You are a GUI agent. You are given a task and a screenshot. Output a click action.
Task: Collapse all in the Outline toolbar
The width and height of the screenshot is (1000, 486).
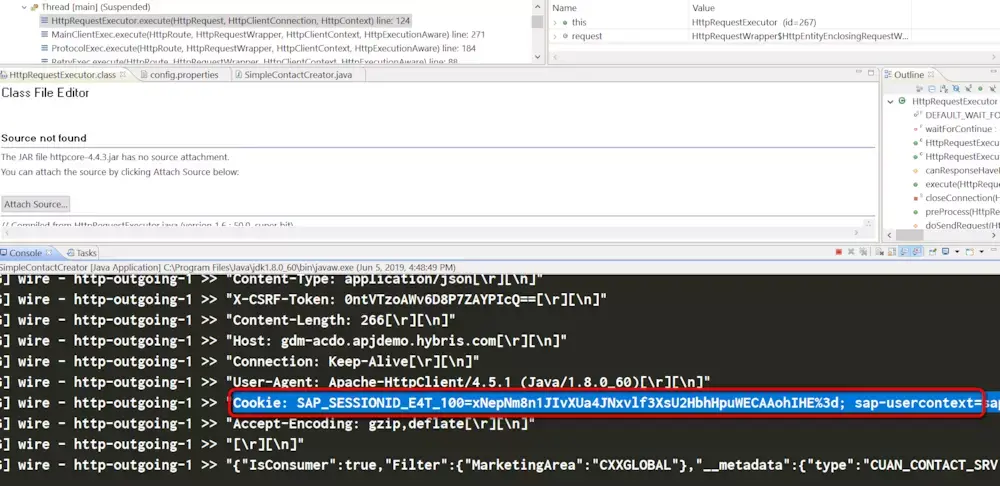932,89
